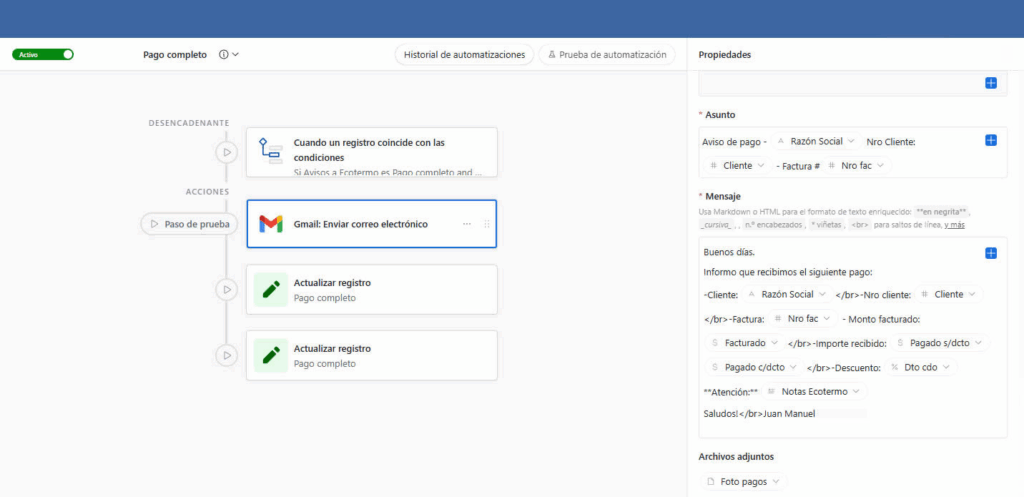Toggle the Activo automation switch
The image size is (1024, 497).
[43, 54]
